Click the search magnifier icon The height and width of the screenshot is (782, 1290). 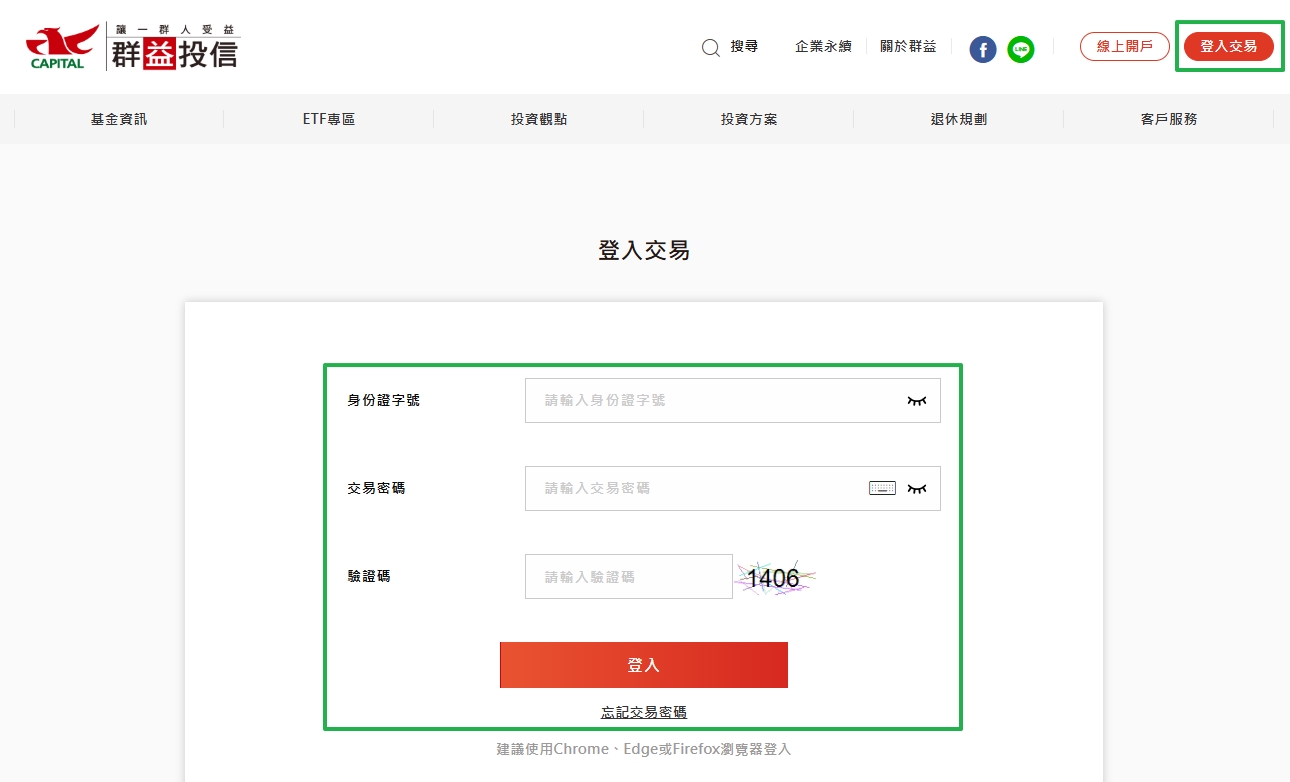(x=711, y=48)
